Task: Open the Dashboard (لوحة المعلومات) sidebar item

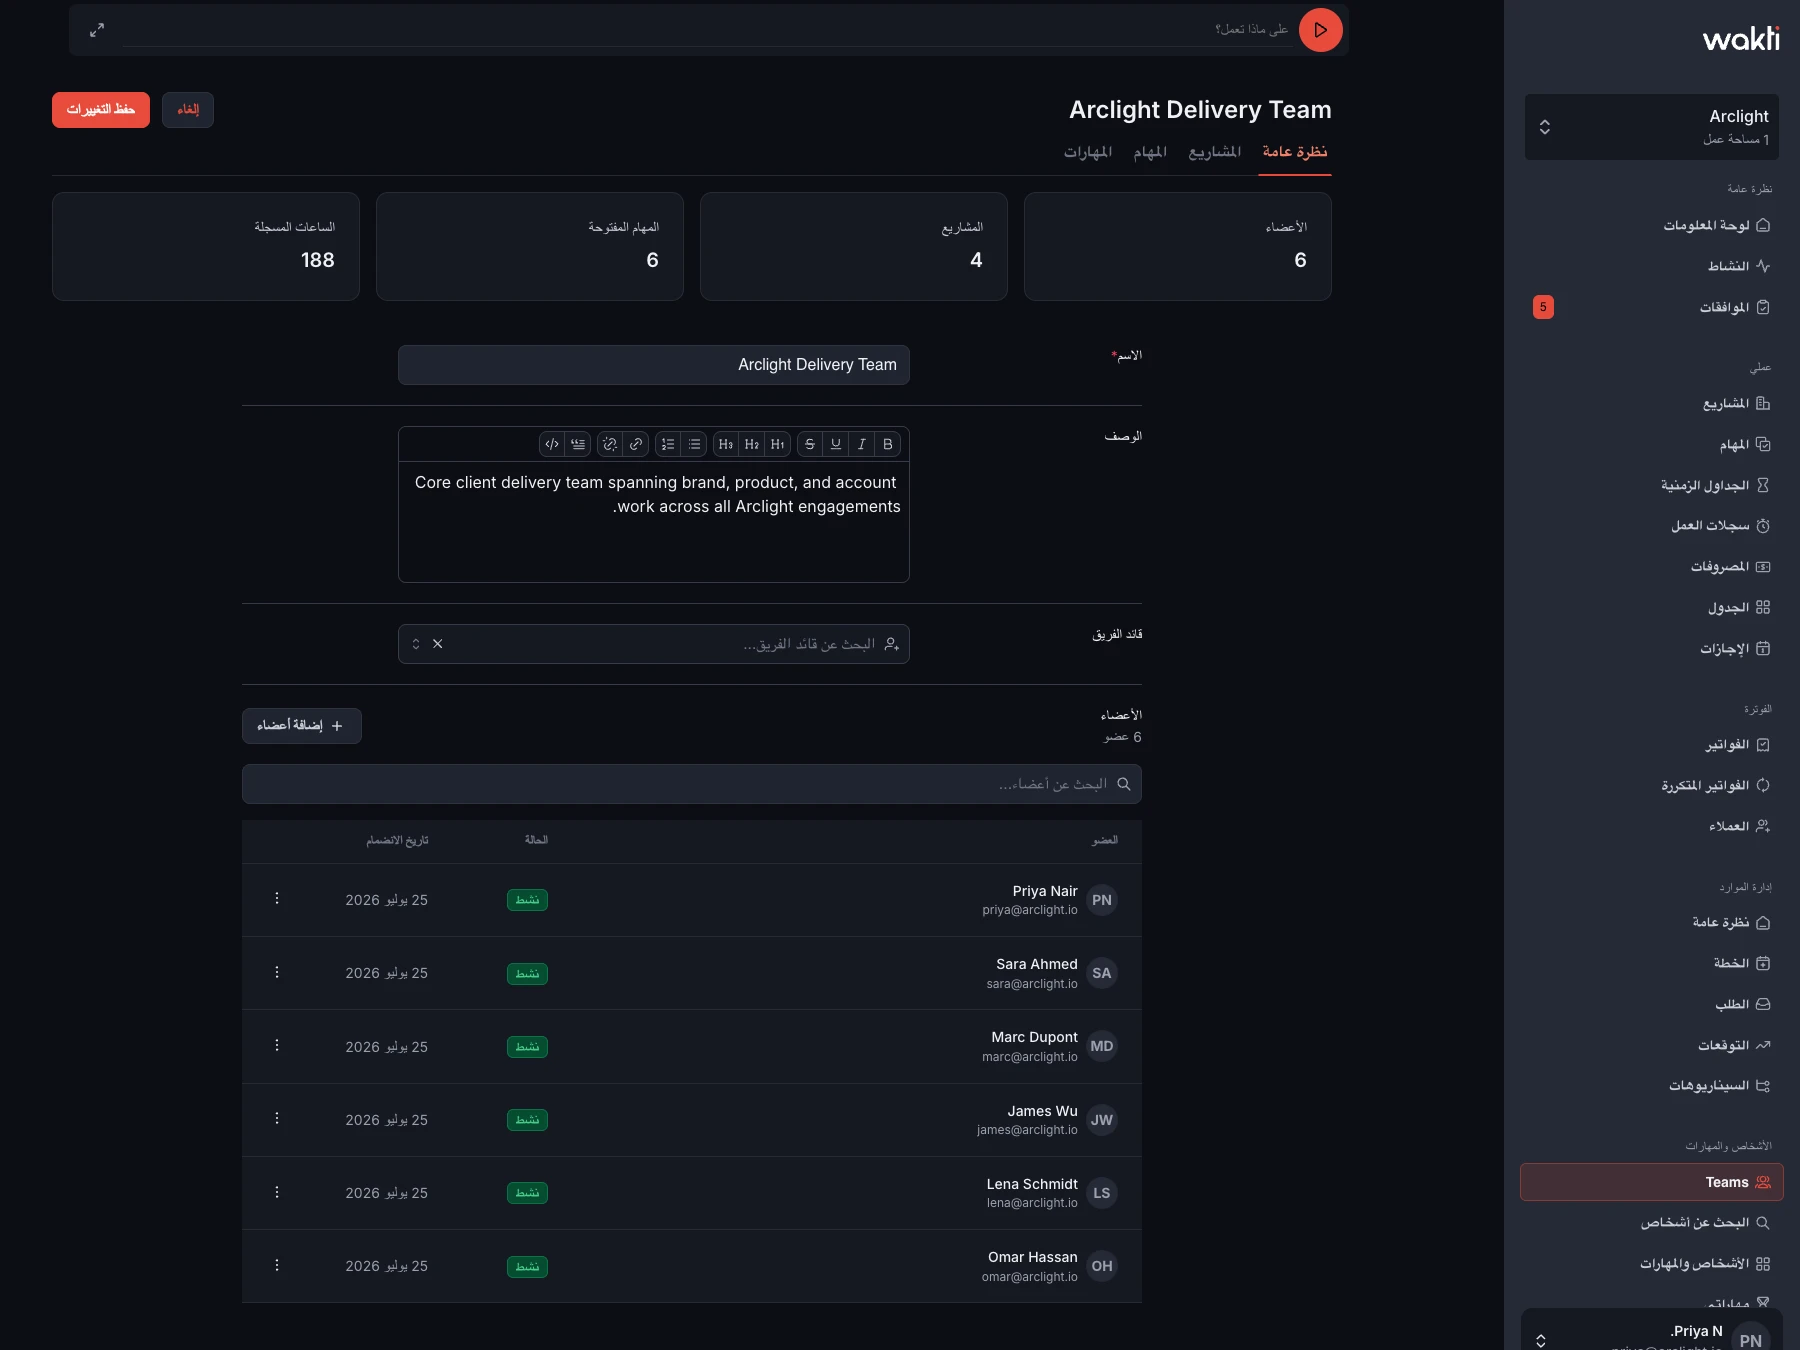Action: click(1652, 226)
